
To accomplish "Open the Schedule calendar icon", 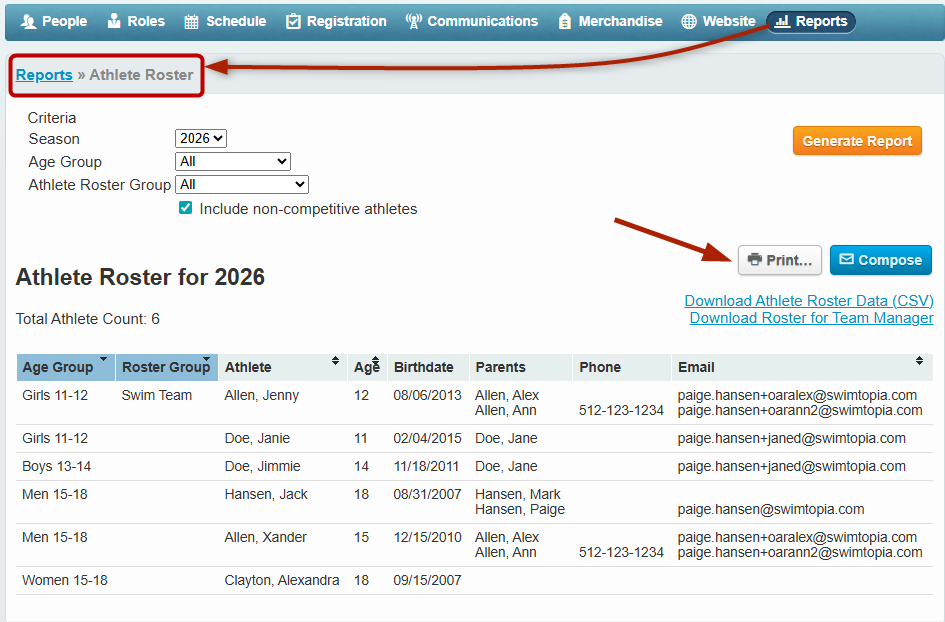I will [x=192, y=21].
